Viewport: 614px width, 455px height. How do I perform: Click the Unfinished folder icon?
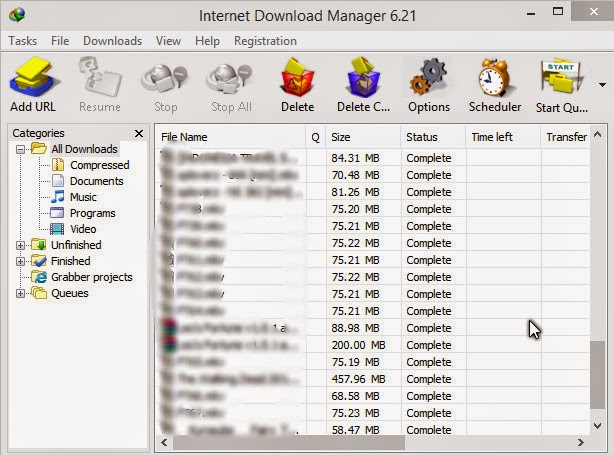38,245
